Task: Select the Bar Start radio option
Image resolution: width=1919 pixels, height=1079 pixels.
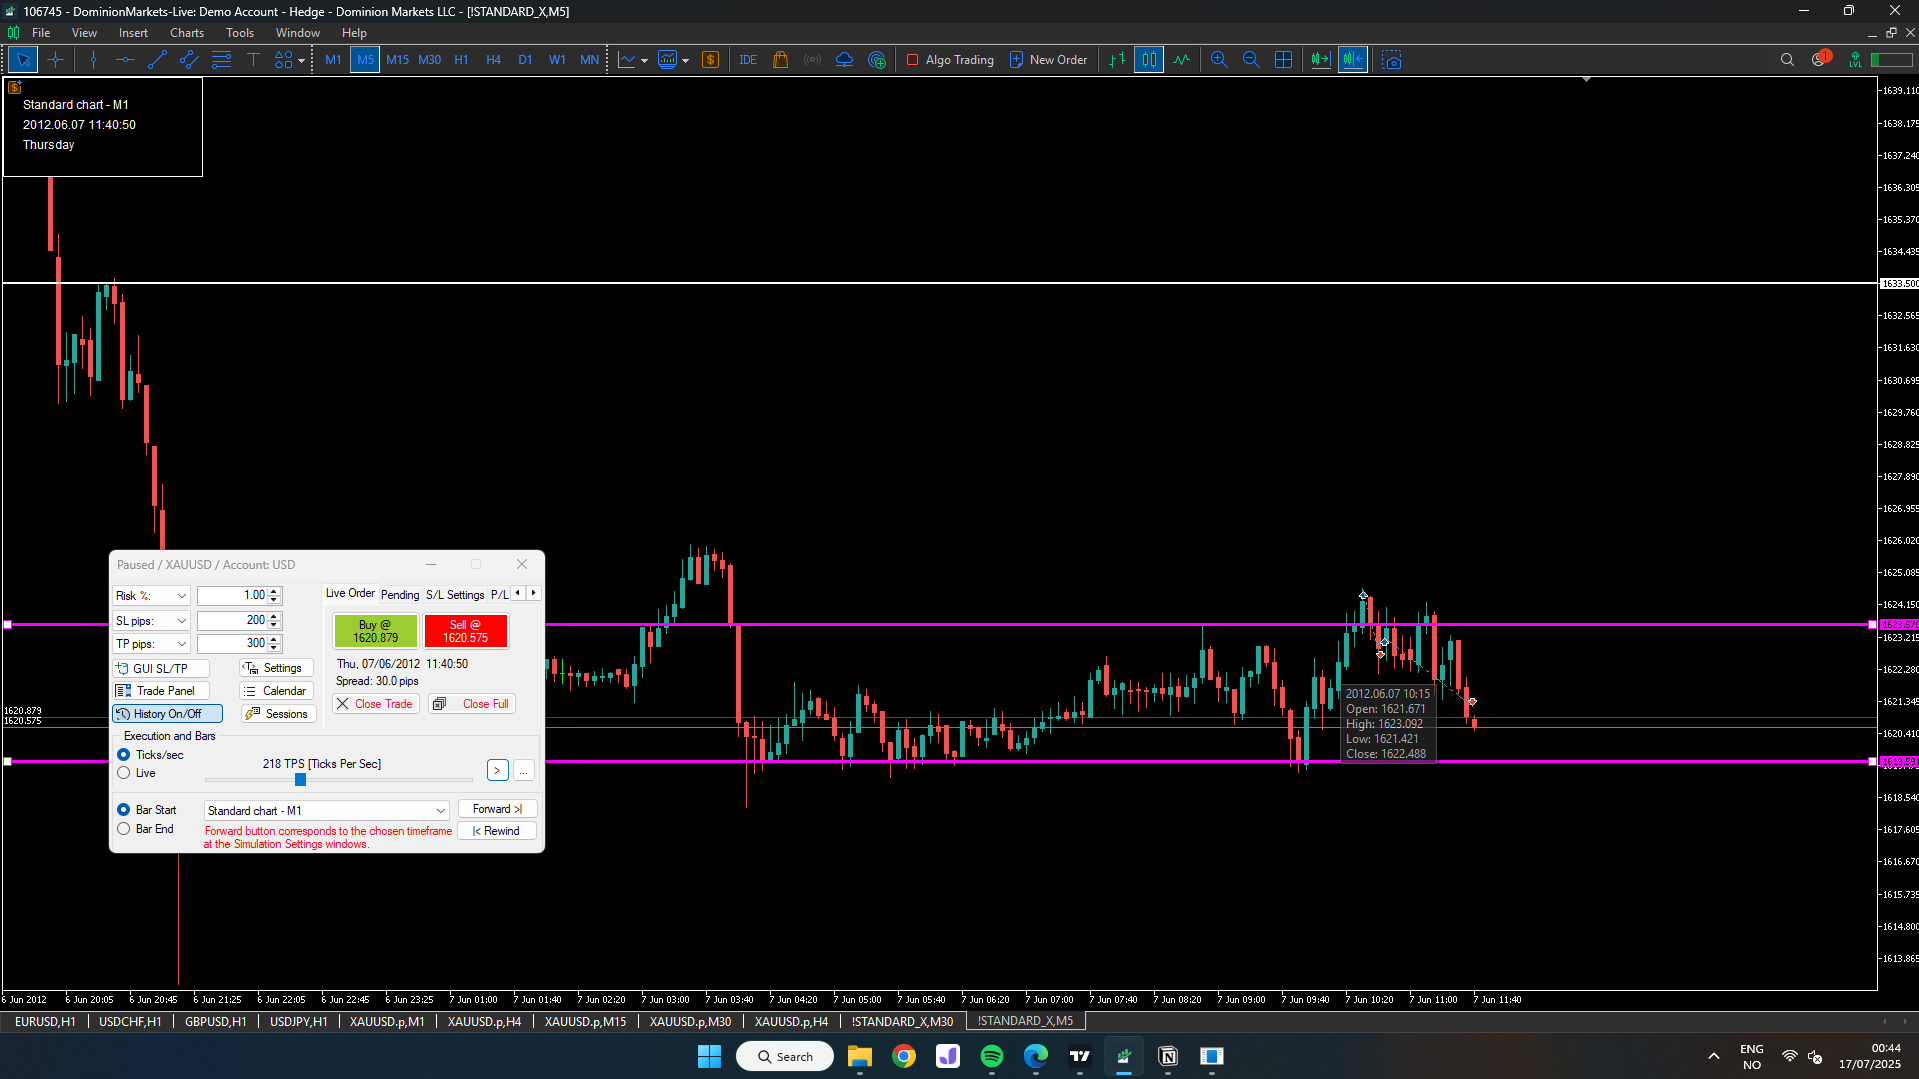Action: [x=124, y=810]
